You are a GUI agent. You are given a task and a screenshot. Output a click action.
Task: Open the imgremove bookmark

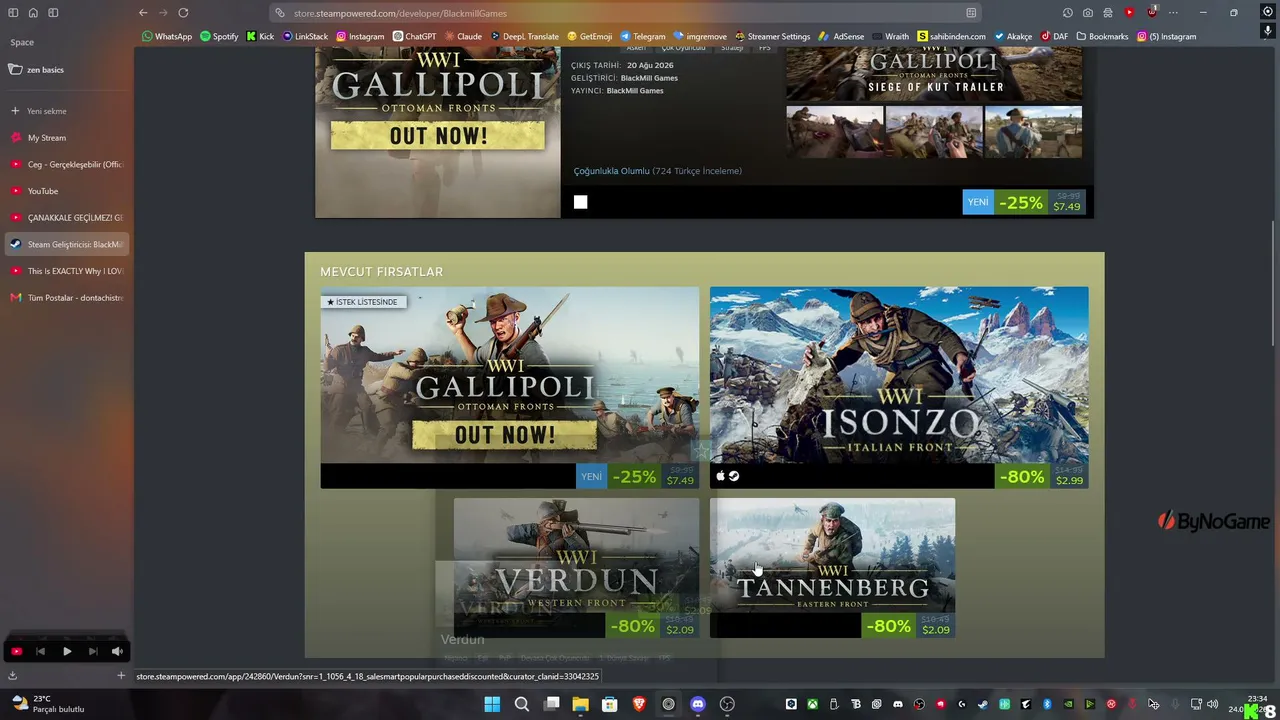(700, 36)
